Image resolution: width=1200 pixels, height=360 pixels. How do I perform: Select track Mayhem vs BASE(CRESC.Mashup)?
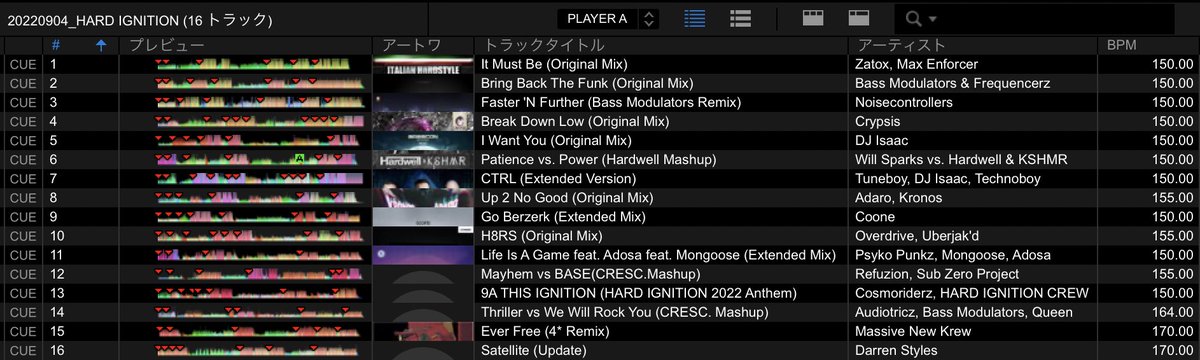click(x=590, y=274)
